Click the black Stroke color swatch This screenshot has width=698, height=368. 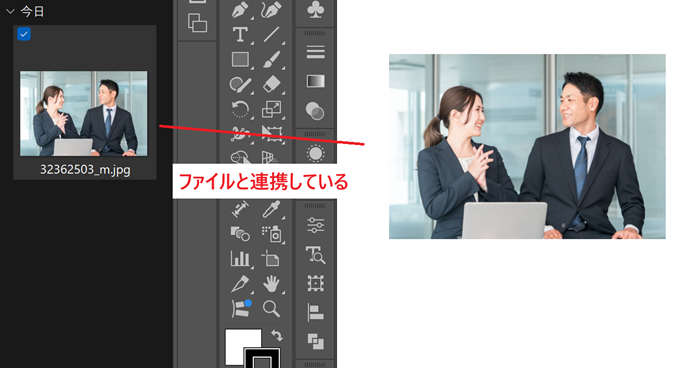(x=262, y=359)
